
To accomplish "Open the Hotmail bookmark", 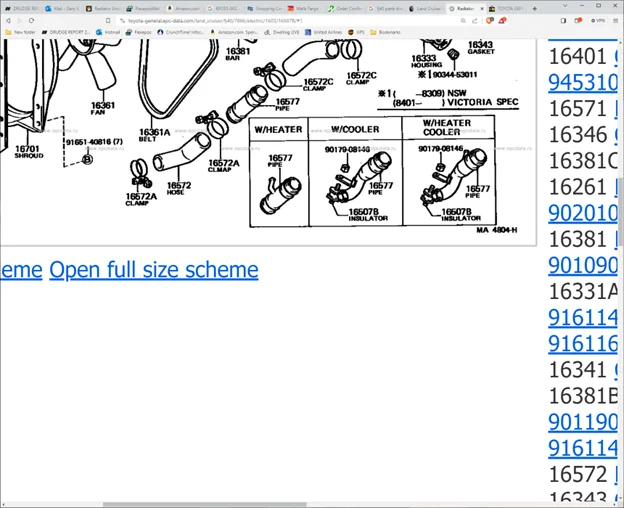I will pyautogui.click(x=112, y=32).
